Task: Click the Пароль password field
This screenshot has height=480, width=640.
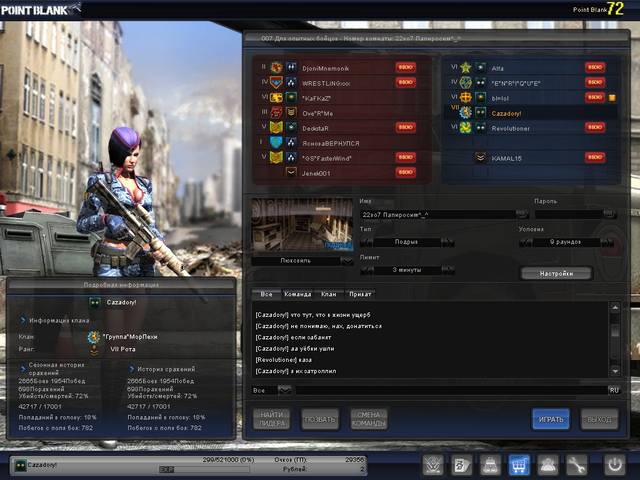Action: (569, 214)
